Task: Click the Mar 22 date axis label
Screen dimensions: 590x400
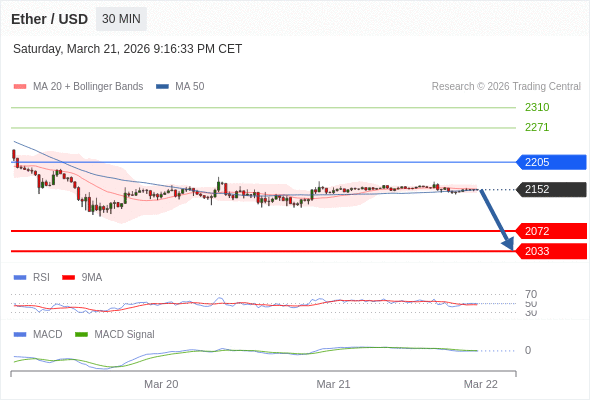Action: tap(481, 384)
